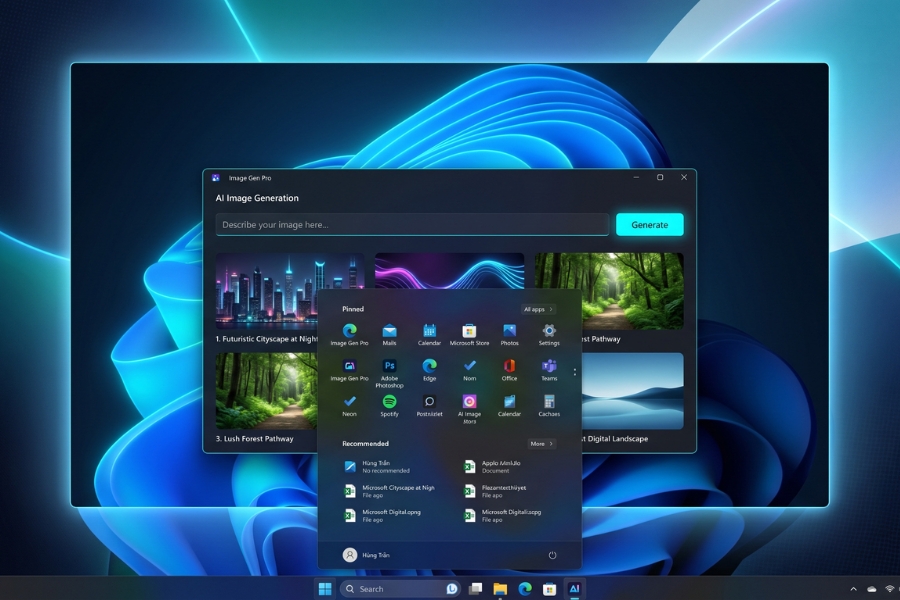Screen dimensions: 900x600
Task: Click the Windows Start button on the taskbar
Action: 325,589
